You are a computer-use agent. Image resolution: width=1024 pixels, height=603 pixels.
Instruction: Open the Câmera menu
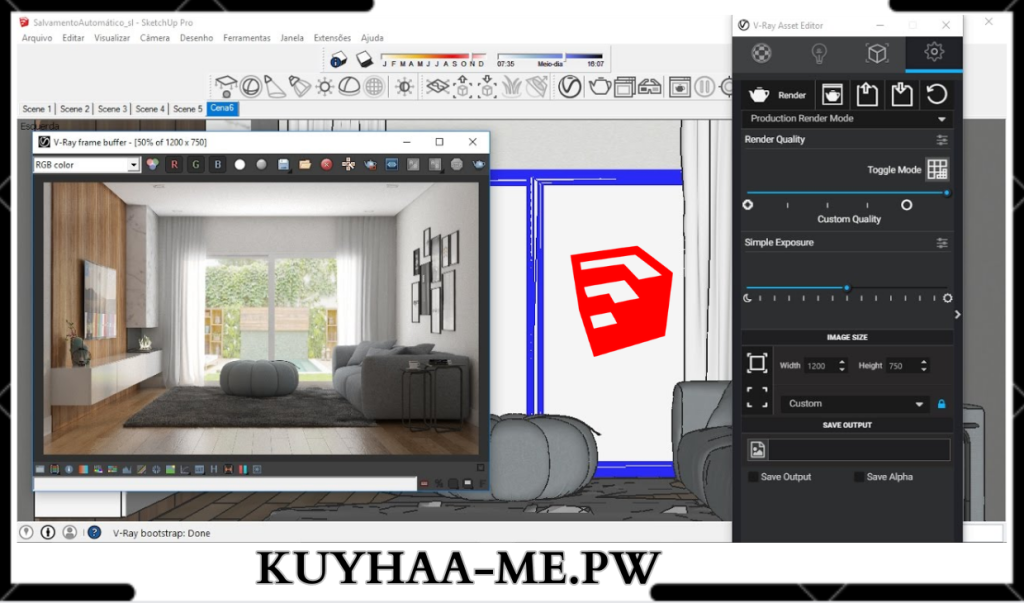coord(155,38)
